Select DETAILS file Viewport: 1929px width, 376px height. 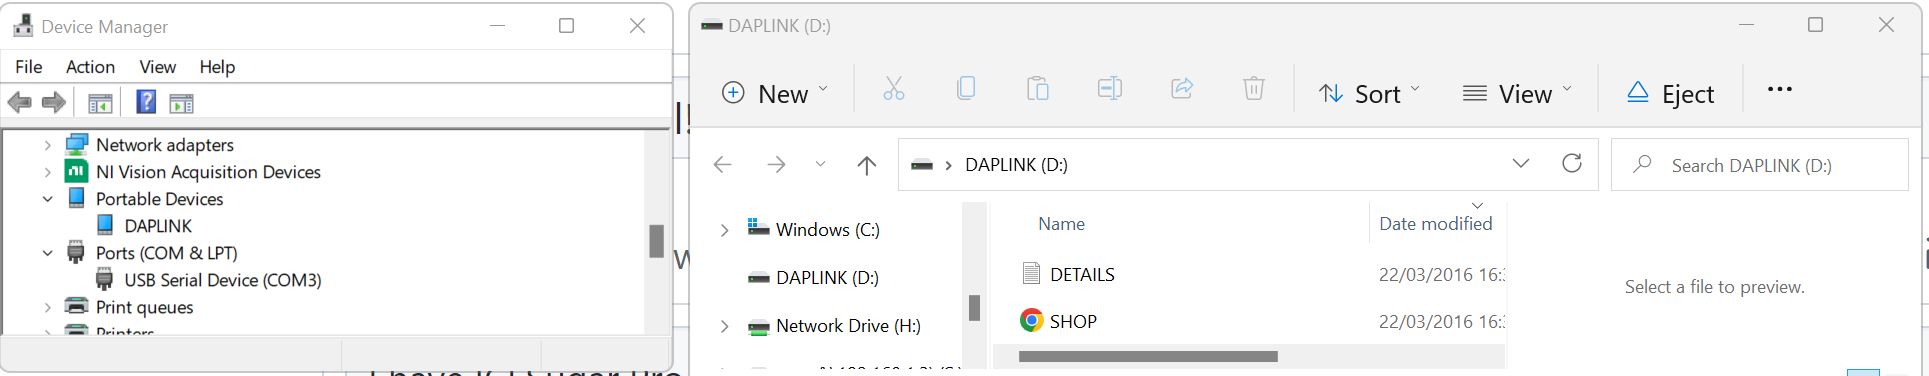click(x=1082, y=274)
